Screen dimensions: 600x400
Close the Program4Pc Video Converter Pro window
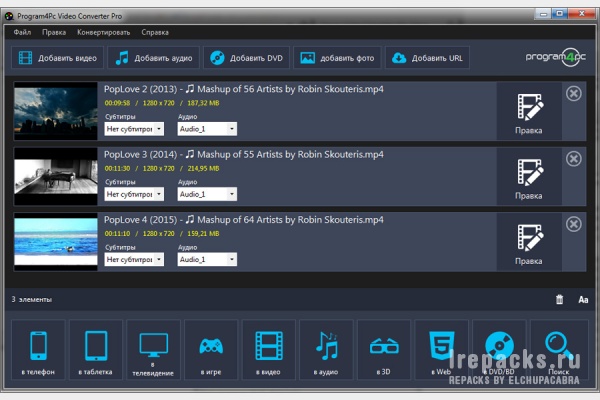click(582, 14)
